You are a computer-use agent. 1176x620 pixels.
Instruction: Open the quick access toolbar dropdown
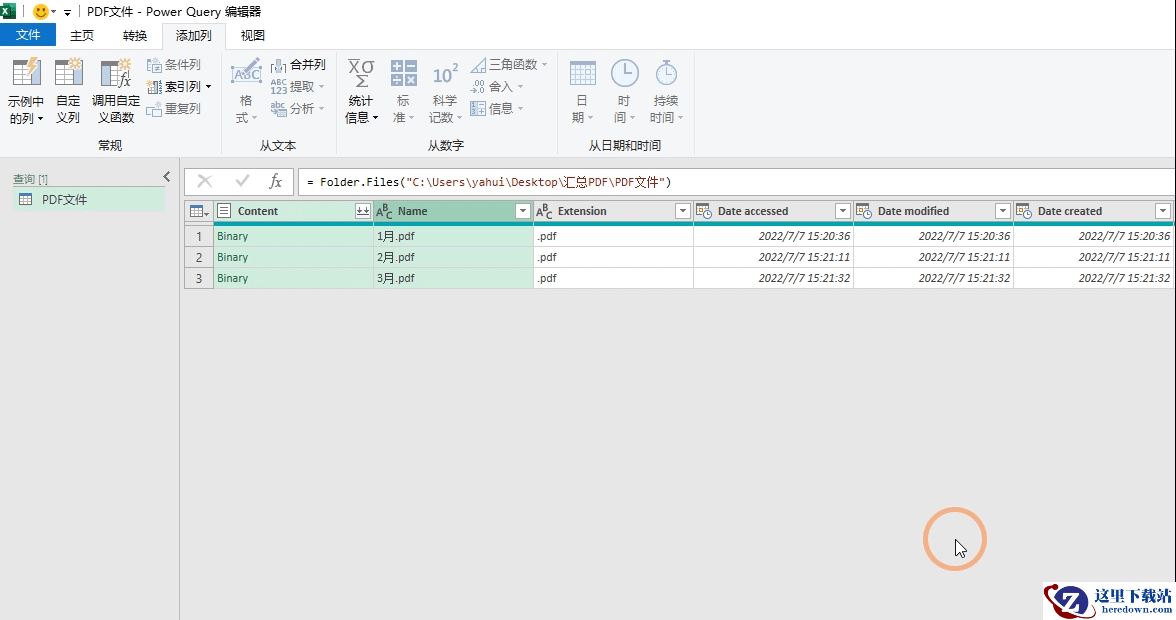[67, 12]
